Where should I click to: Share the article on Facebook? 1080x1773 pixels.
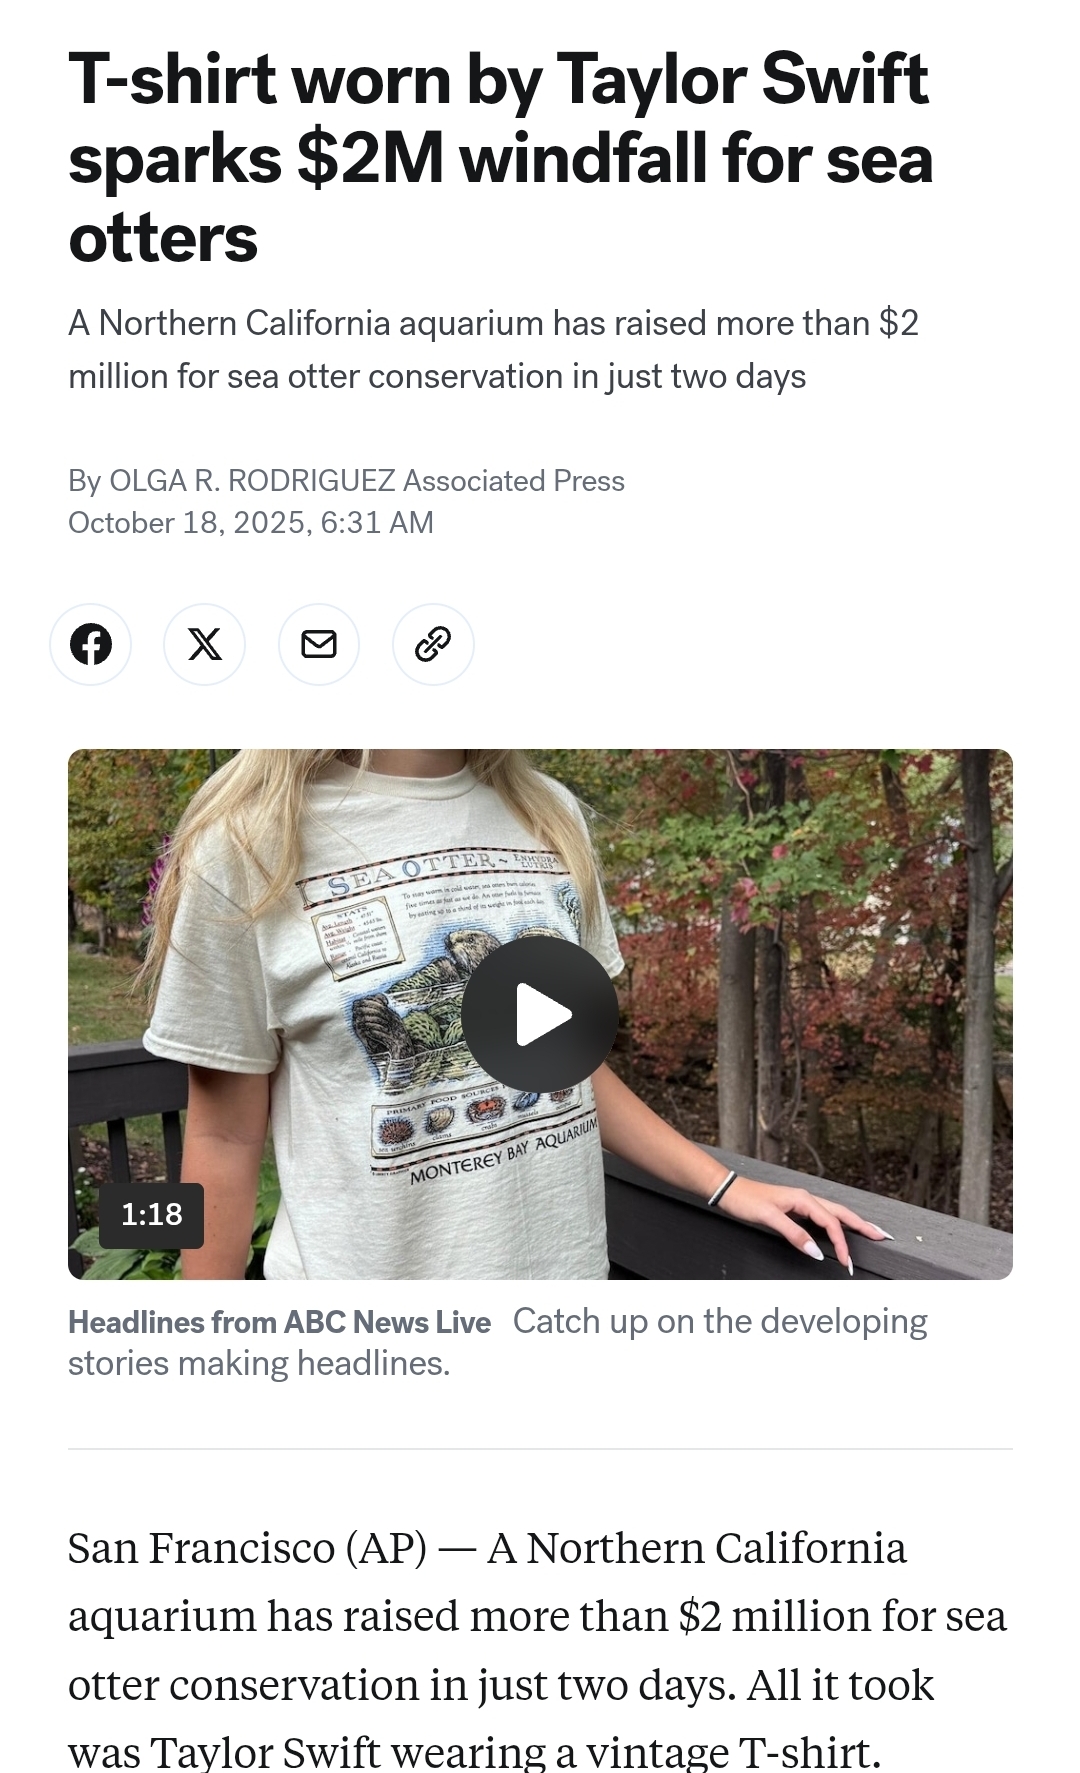tap(91, 644)
